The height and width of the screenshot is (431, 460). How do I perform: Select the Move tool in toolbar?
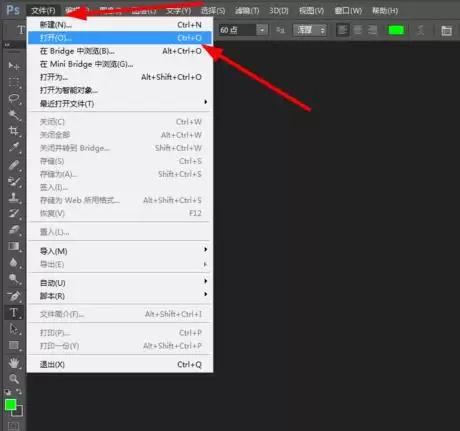pos(14,65)
